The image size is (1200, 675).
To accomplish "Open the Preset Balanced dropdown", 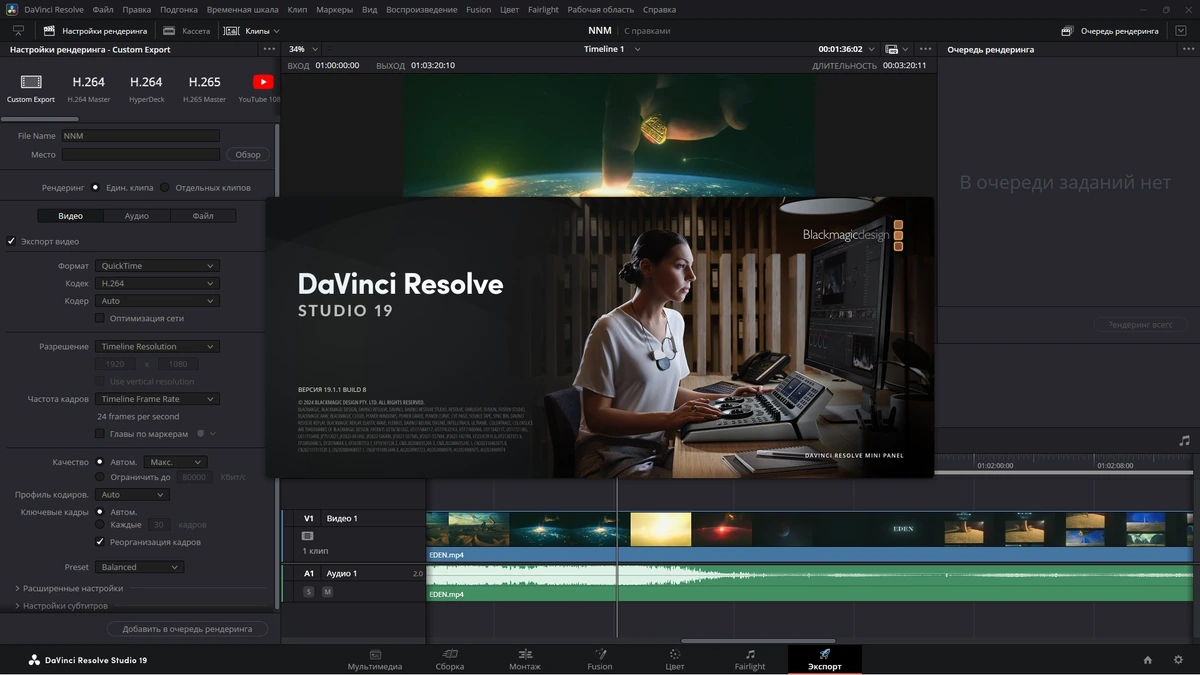I will point(139,567).
